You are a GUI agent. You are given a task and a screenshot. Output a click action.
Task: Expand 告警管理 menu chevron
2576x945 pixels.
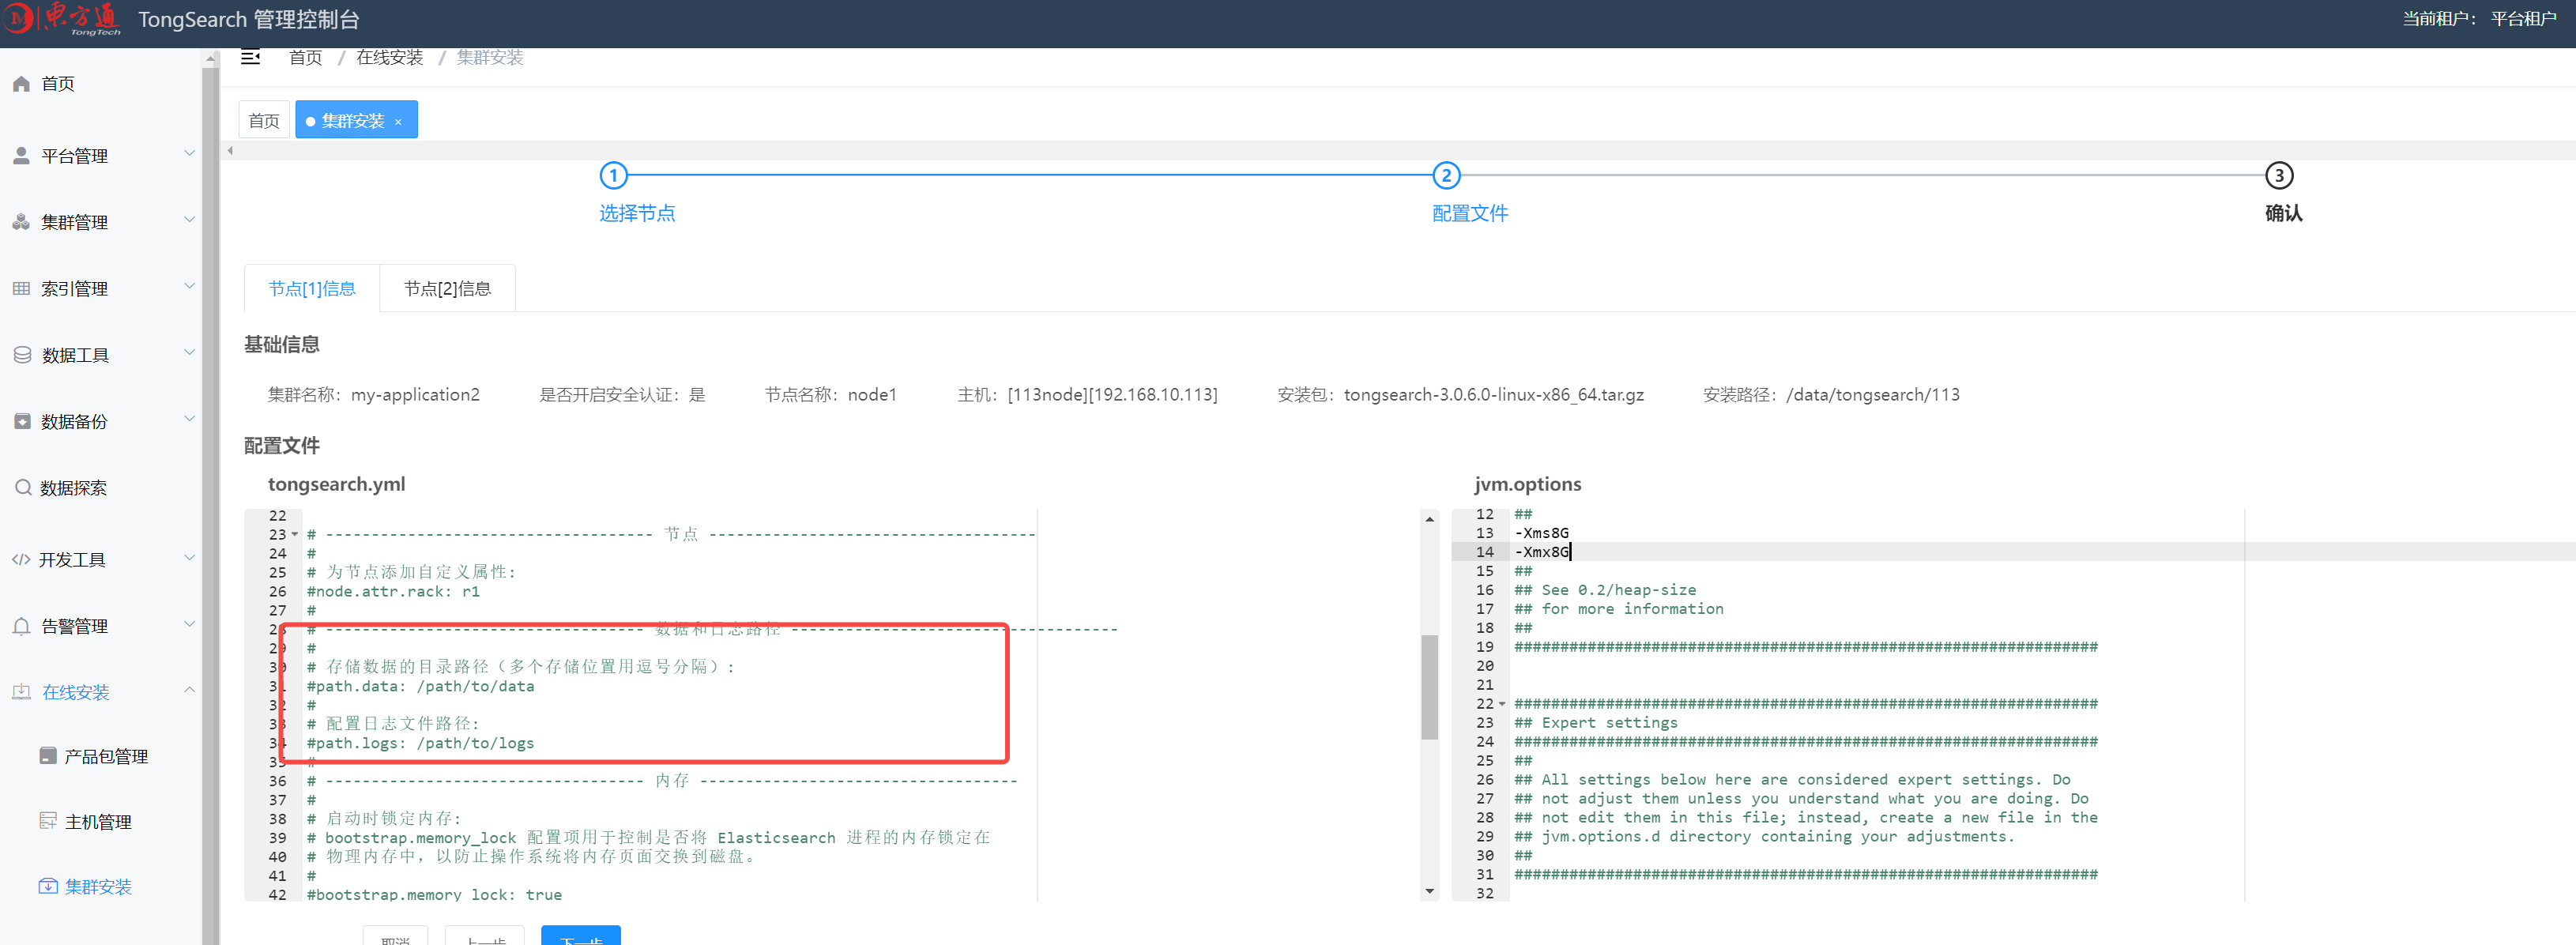[189, 624]
